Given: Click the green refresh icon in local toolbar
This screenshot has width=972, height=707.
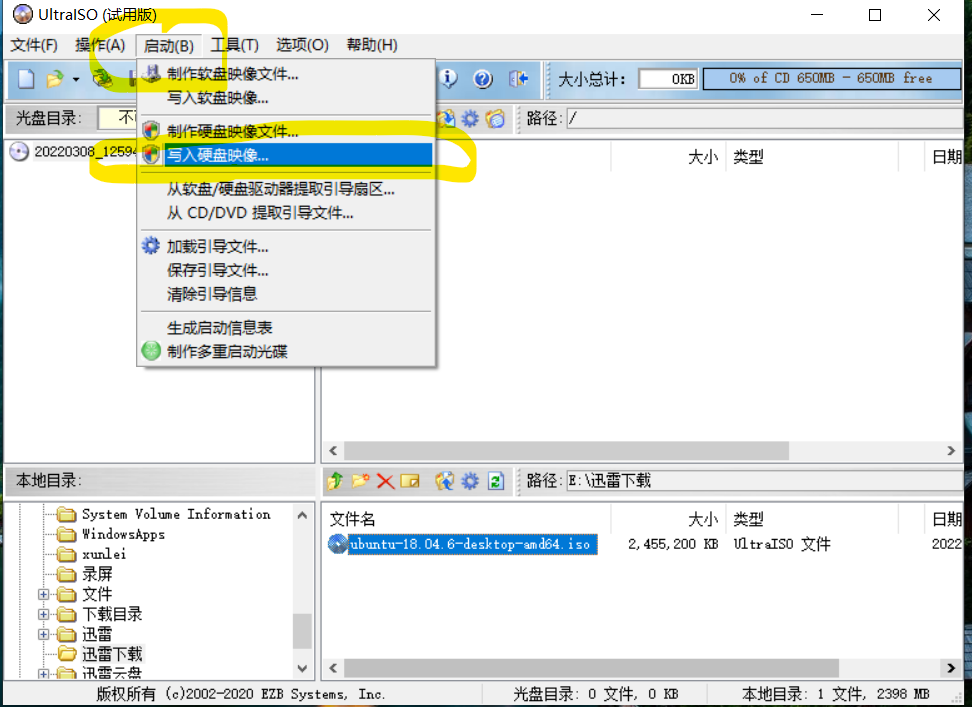Looking at the screenshot, I should point(496,481).
